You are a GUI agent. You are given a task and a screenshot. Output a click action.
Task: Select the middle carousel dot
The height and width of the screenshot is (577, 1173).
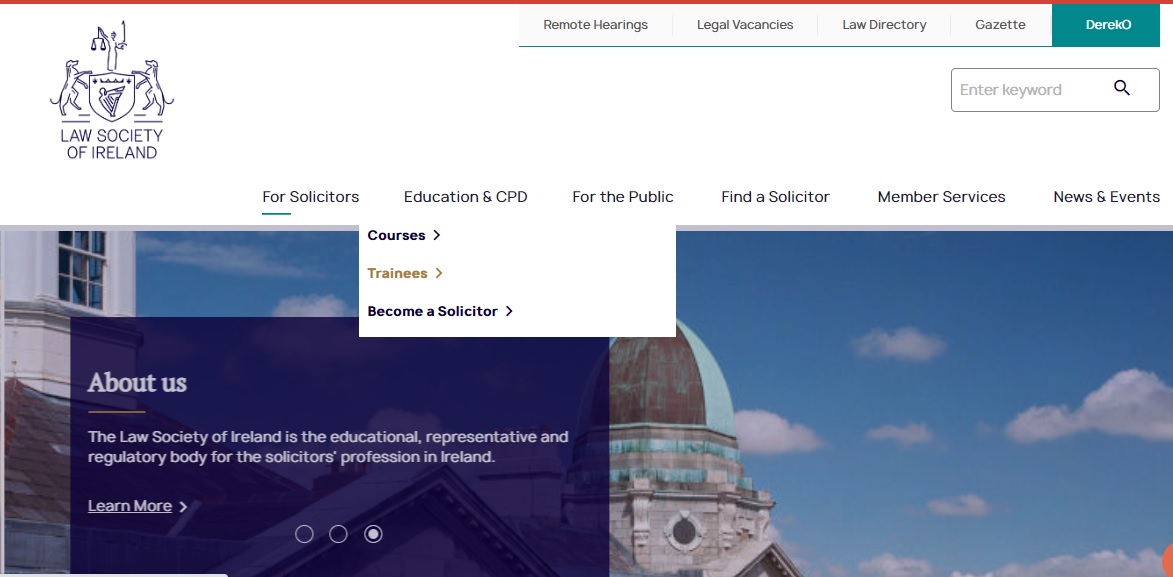tap(339, 534)
